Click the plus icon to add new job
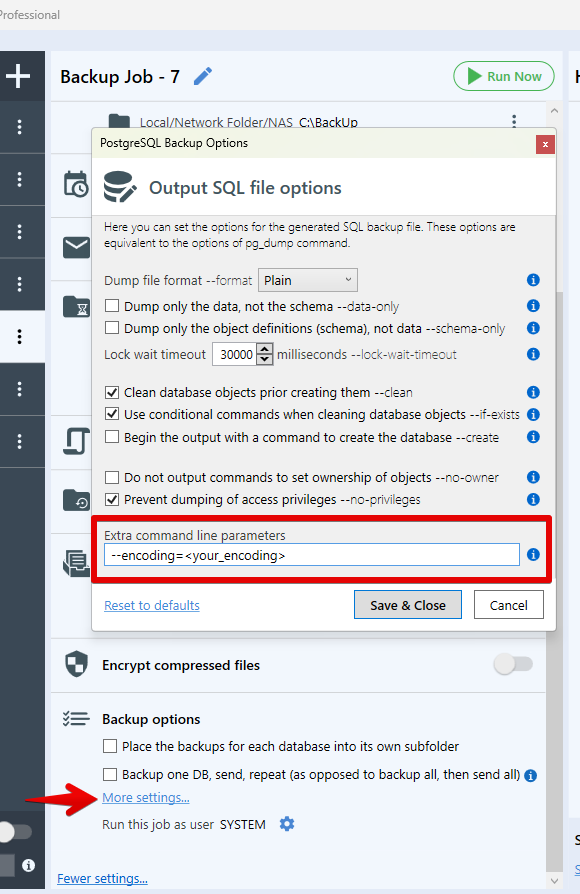This screenshot has width=580, height=894. 18,76
